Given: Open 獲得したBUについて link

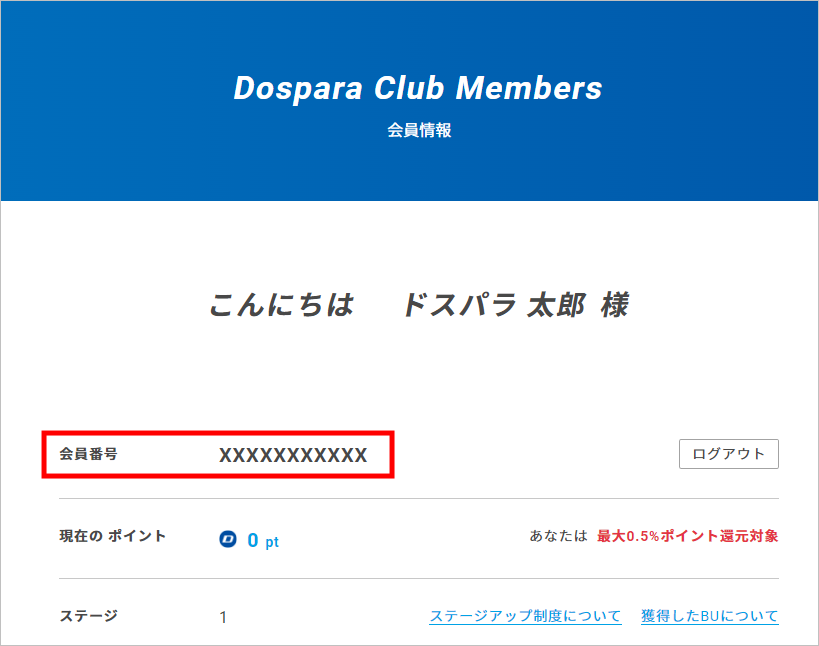Looking at the screenshot, I should coord(710,616).
